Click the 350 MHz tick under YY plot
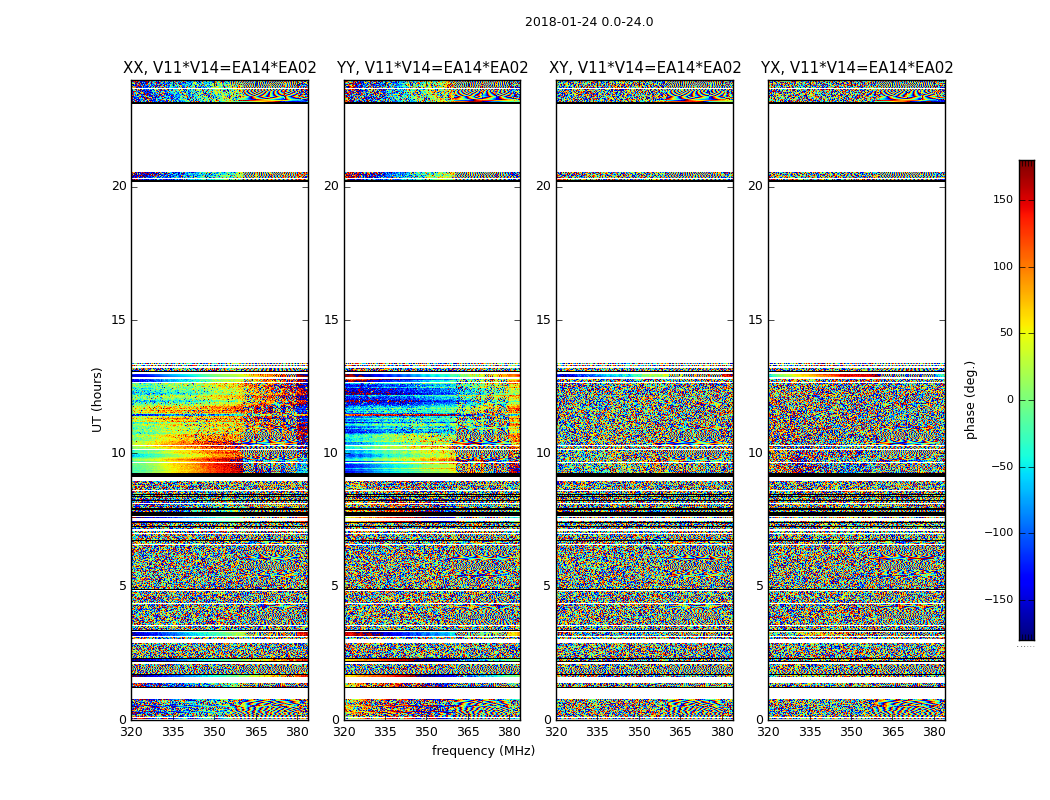 427,732
